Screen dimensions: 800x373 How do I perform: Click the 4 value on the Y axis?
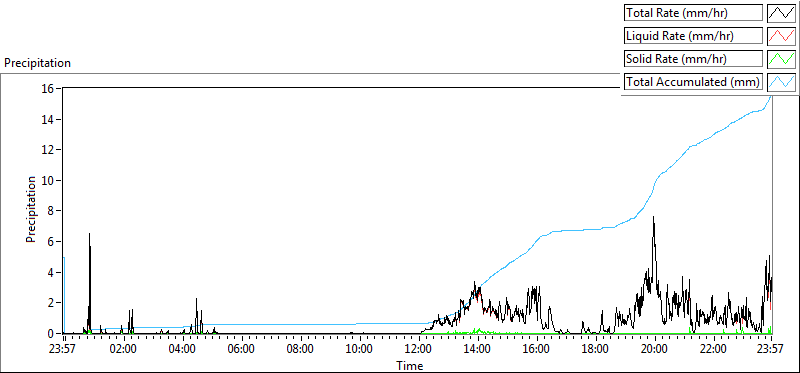(52, 272)
